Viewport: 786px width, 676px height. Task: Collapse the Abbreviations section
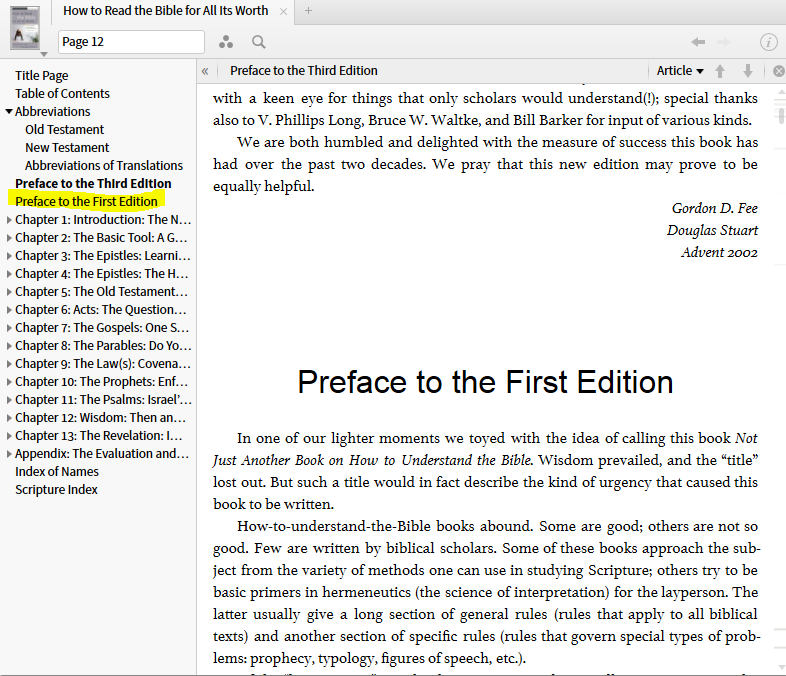pos(9,111)
